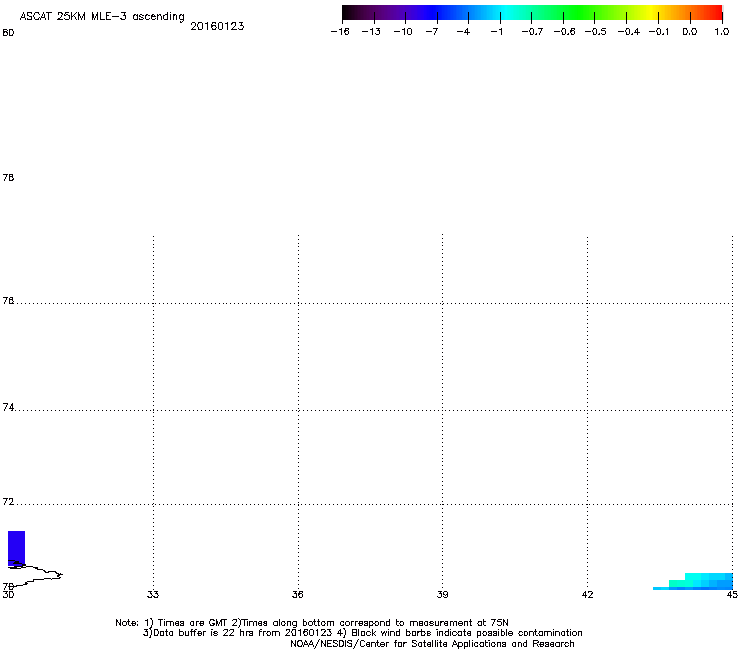This screenshot has width=740, height=650.
Task: Click the black coastline outline at lower left
Action: [35, 574]
